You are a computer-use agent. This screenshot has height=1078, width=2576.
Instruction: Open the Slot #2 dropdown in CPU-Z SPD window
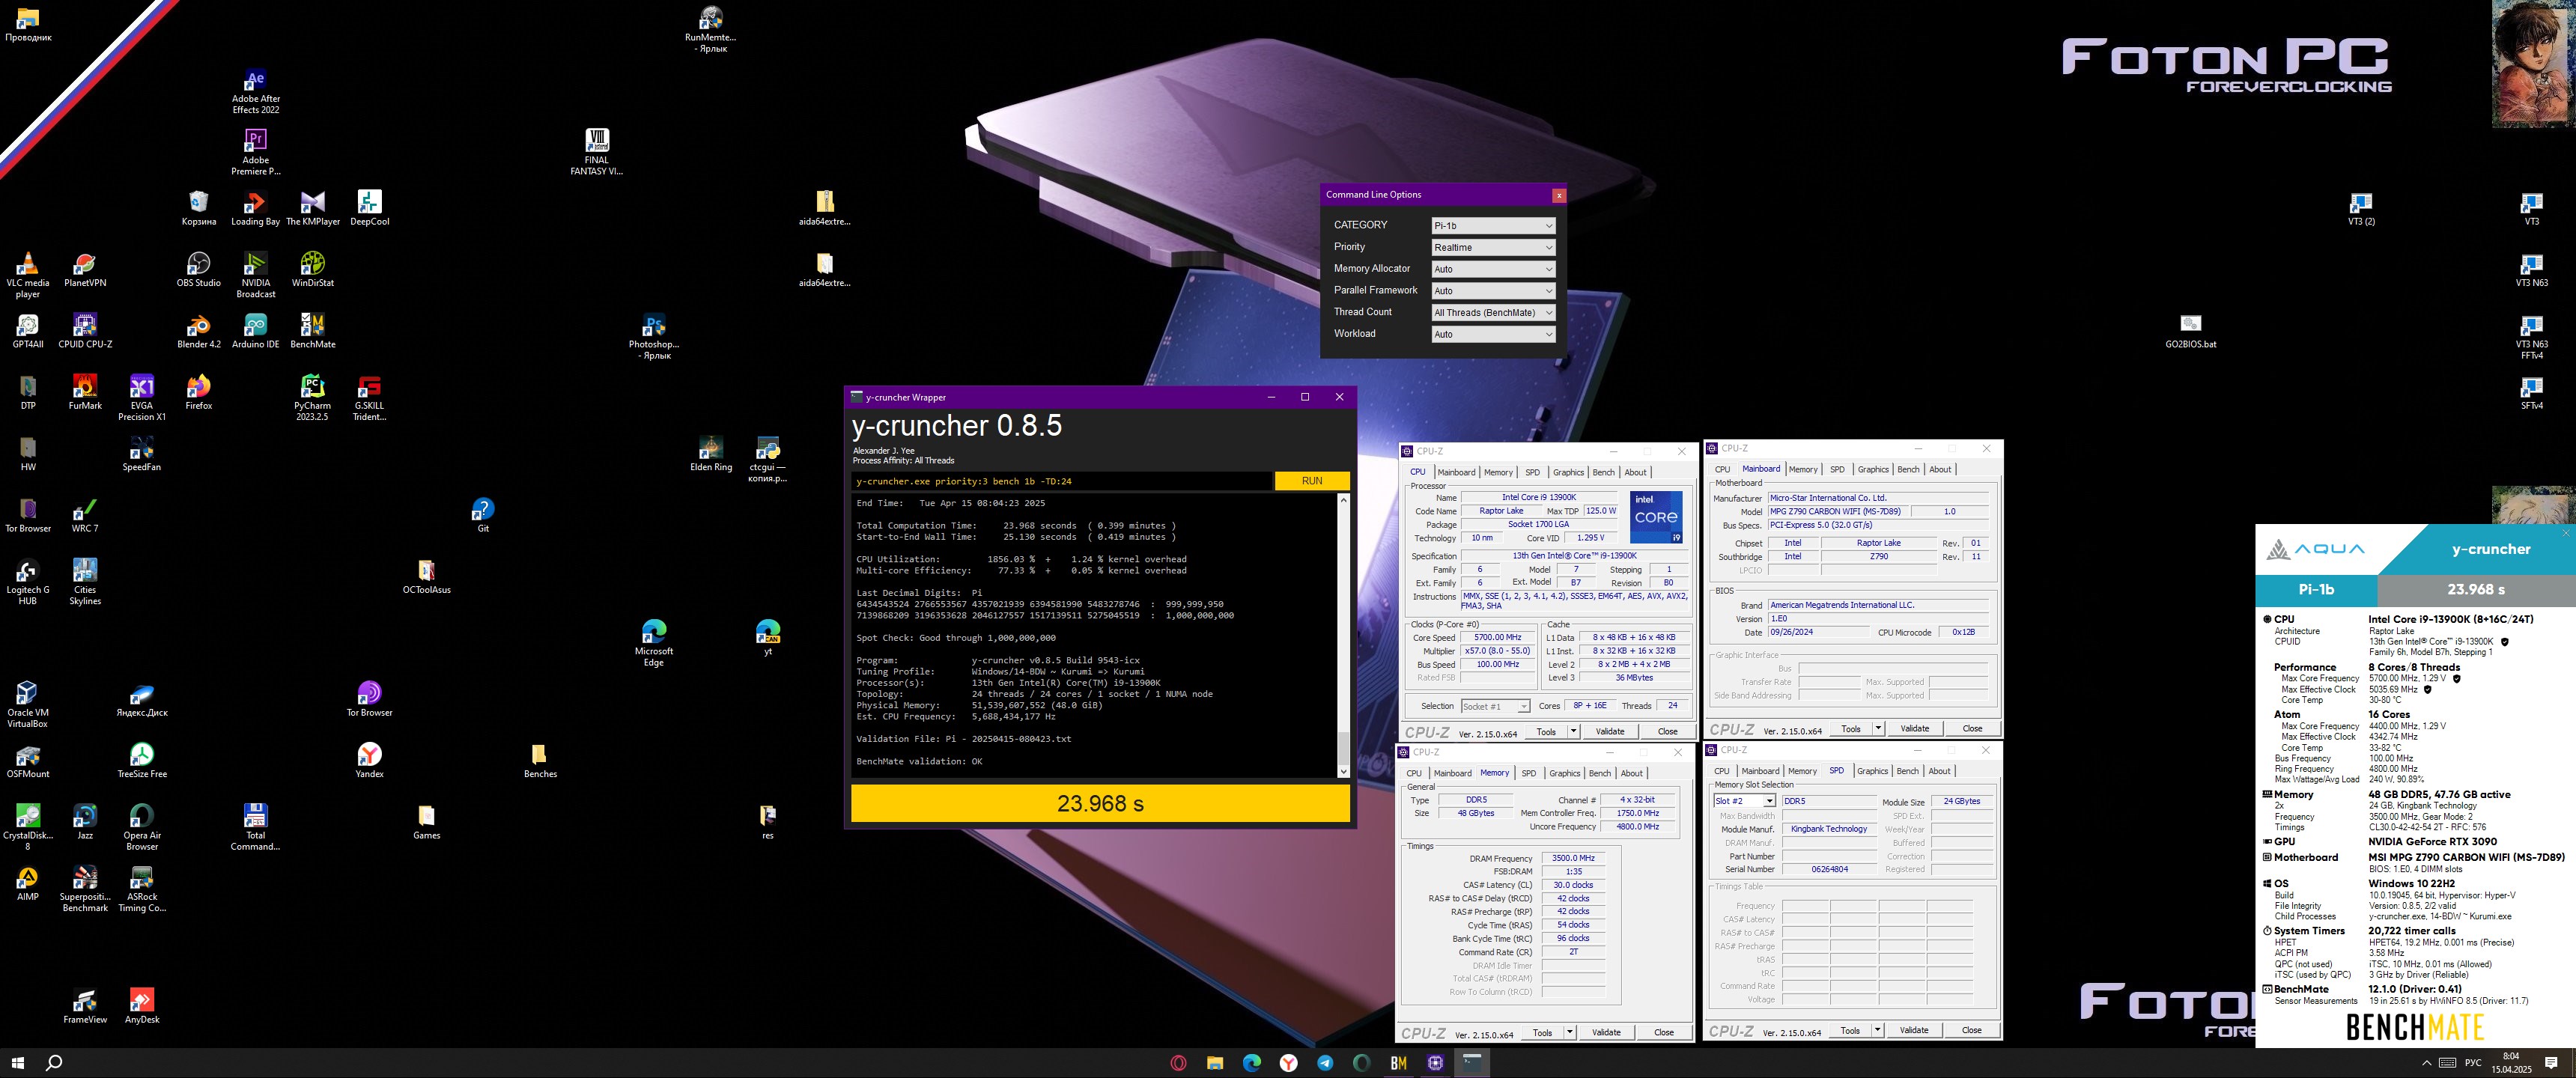1744,801
